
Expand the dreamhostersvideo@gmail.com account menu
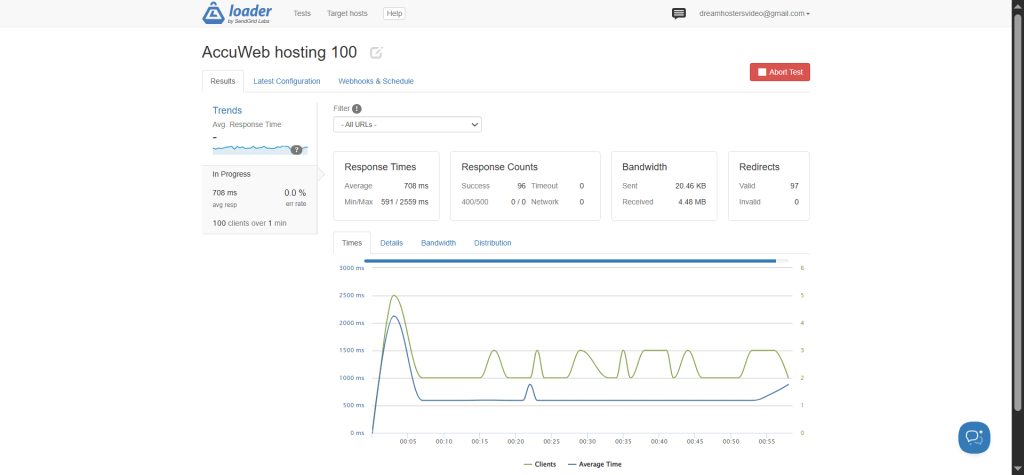(755, 14)
